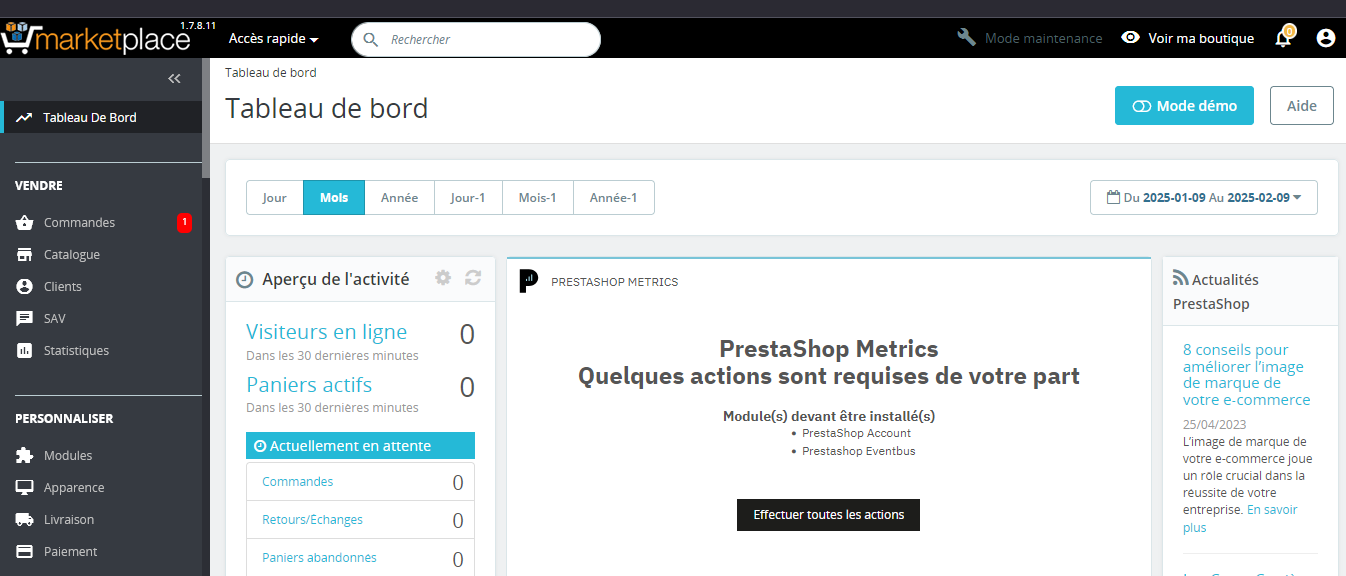Open Retours/Échanges link
The width and height of the screenshot is (1346, 576).
312,519
